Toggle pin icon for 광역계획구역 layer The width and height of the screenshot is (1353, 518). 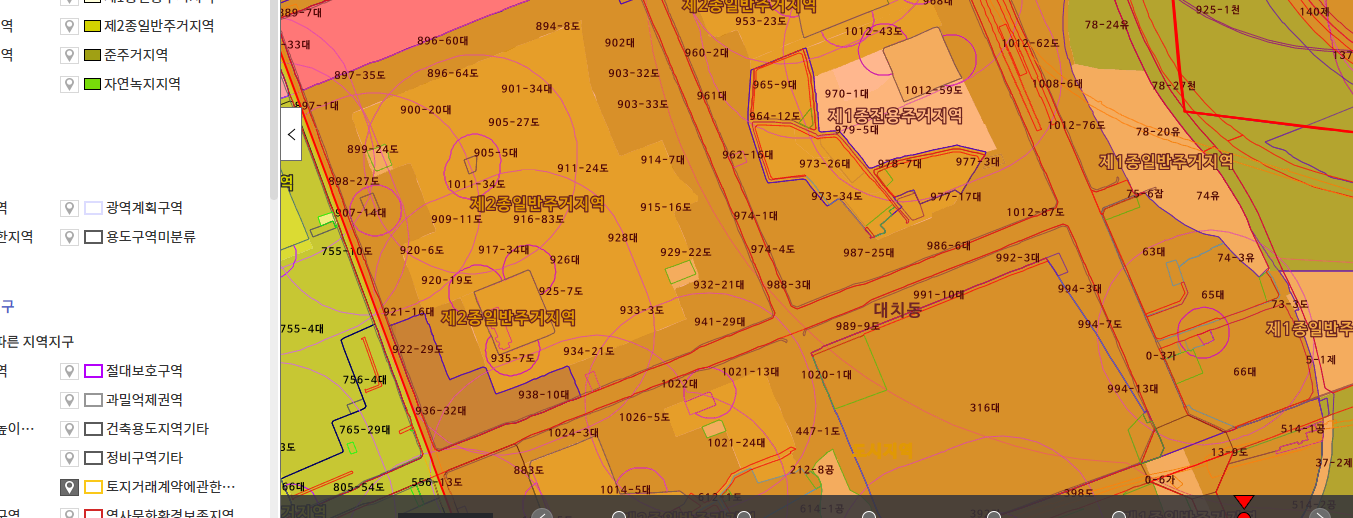coord(69,209)
